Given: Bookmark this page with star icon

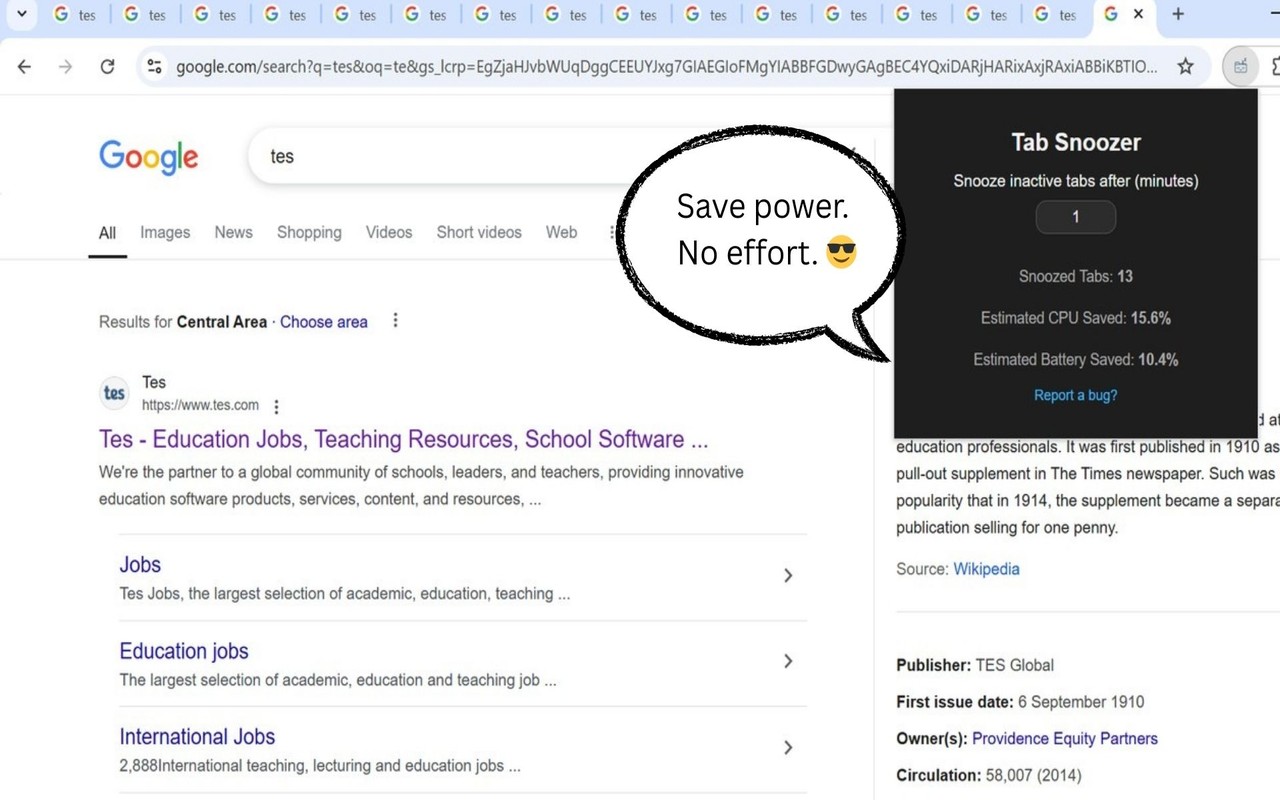Looking at the screenshot, I should (x=1185, y=67).
